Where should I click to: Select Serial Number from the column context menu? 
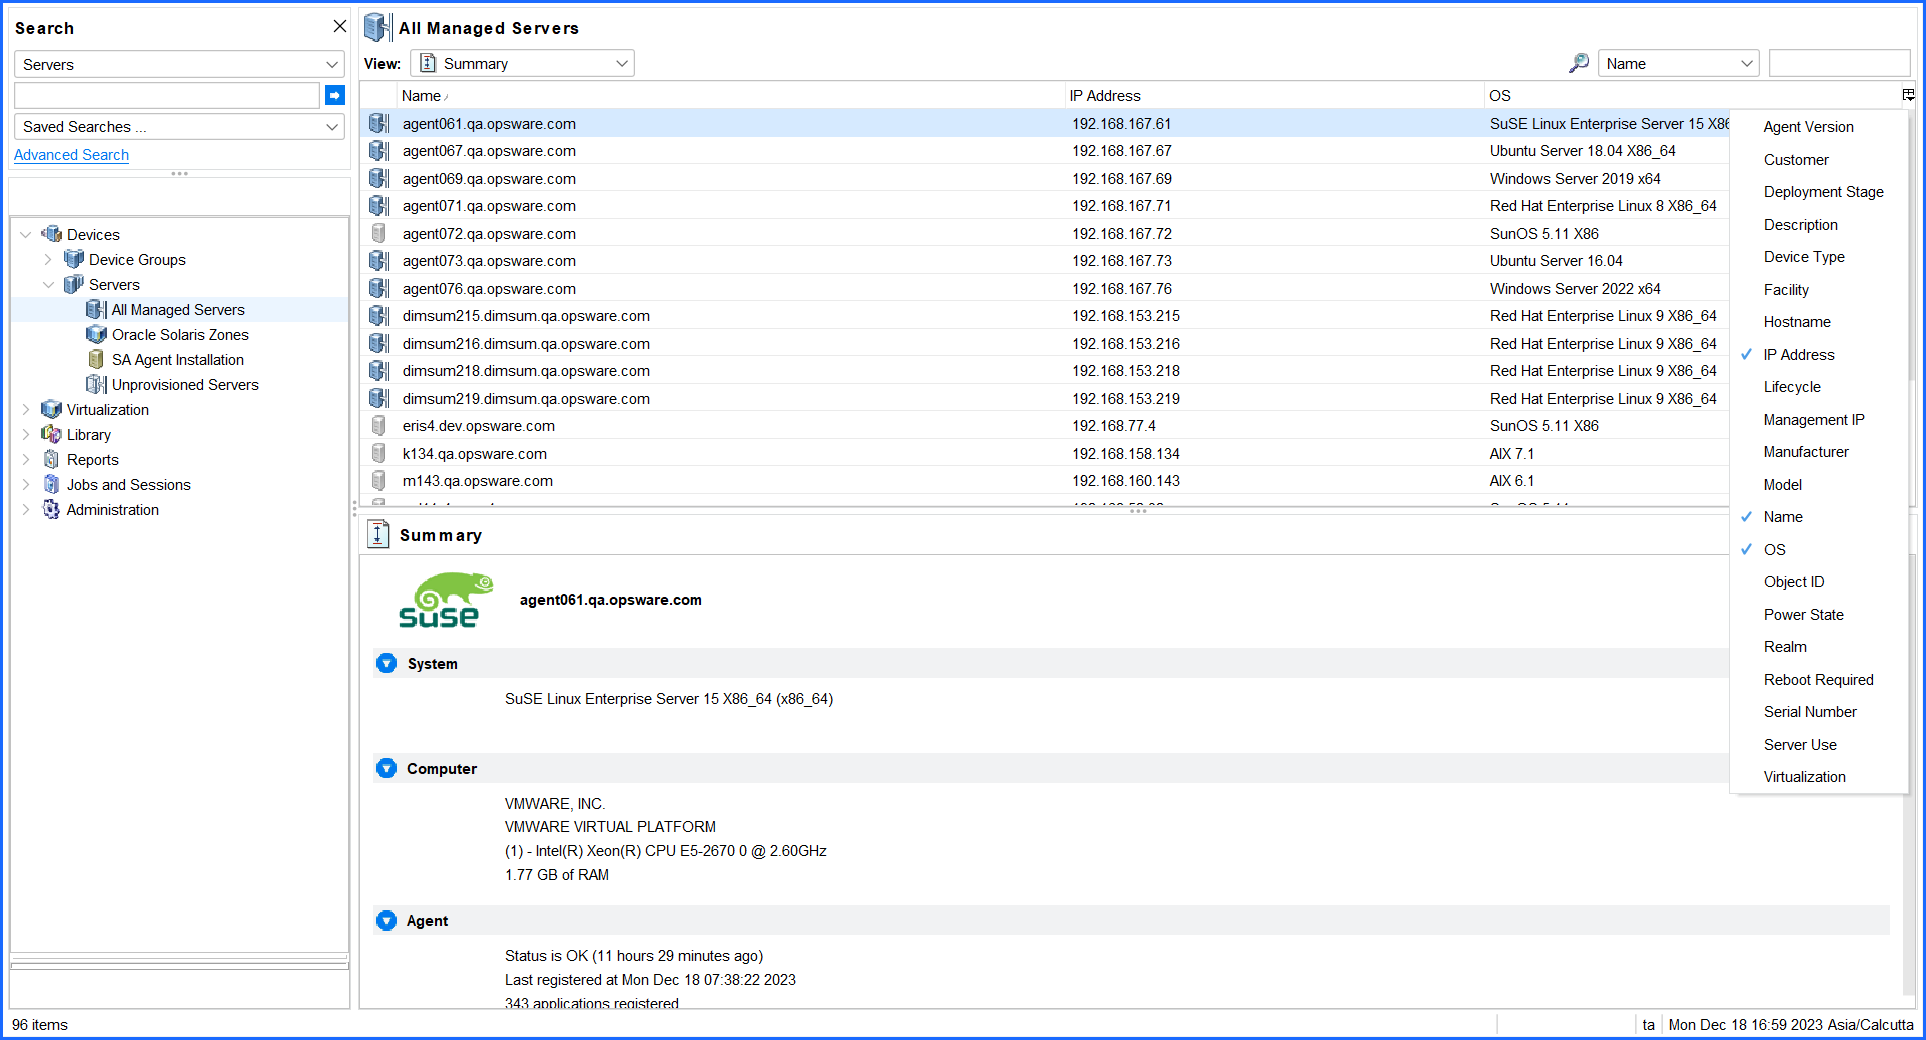[x=1810, y=711]
